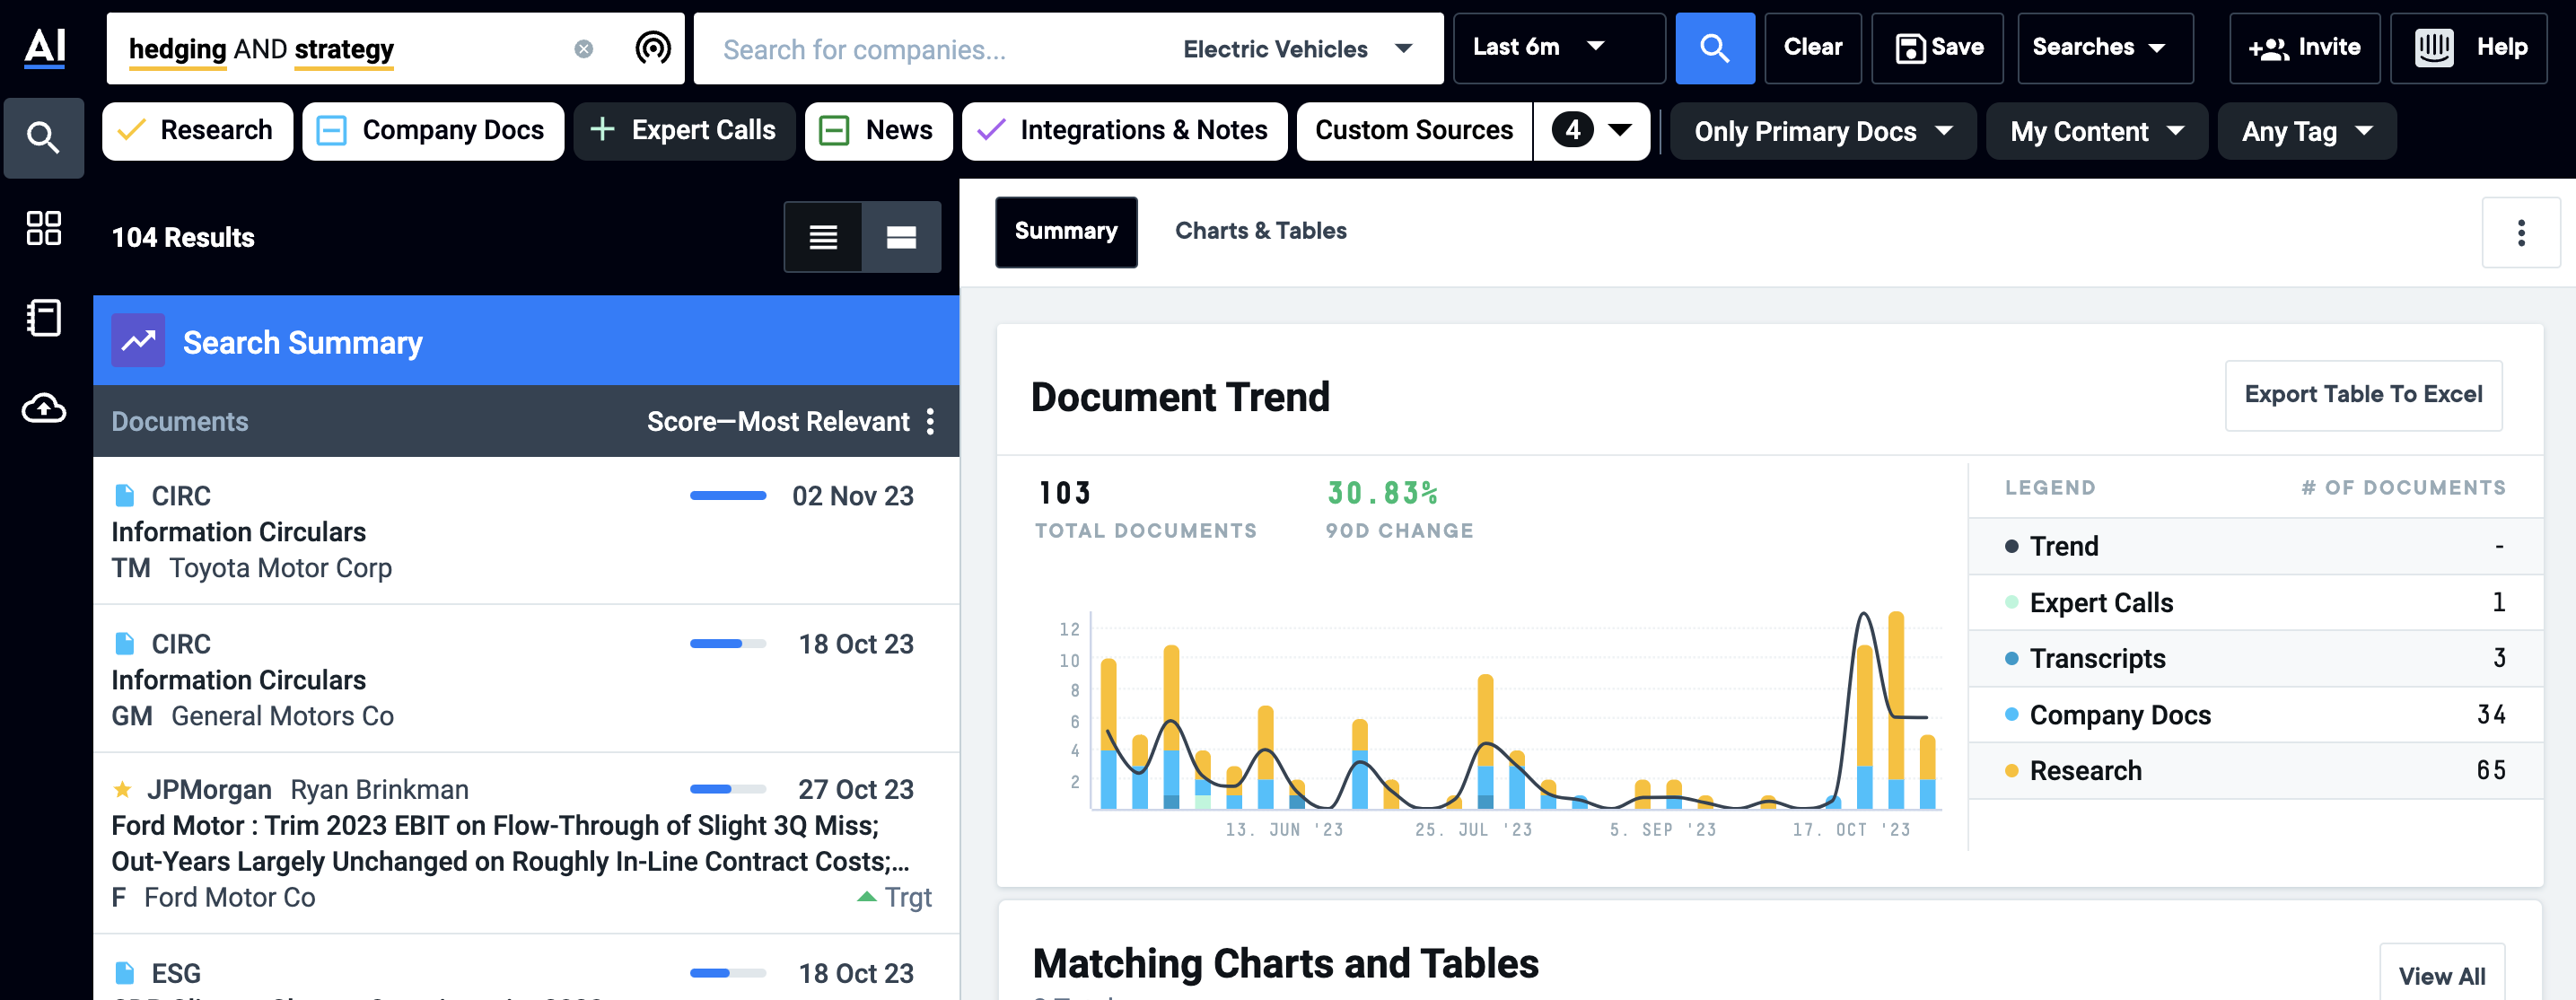The height and width of the screenshot is (1000, 2576).
Task: Open the sidebar search icon
Action: coord(43,138)
